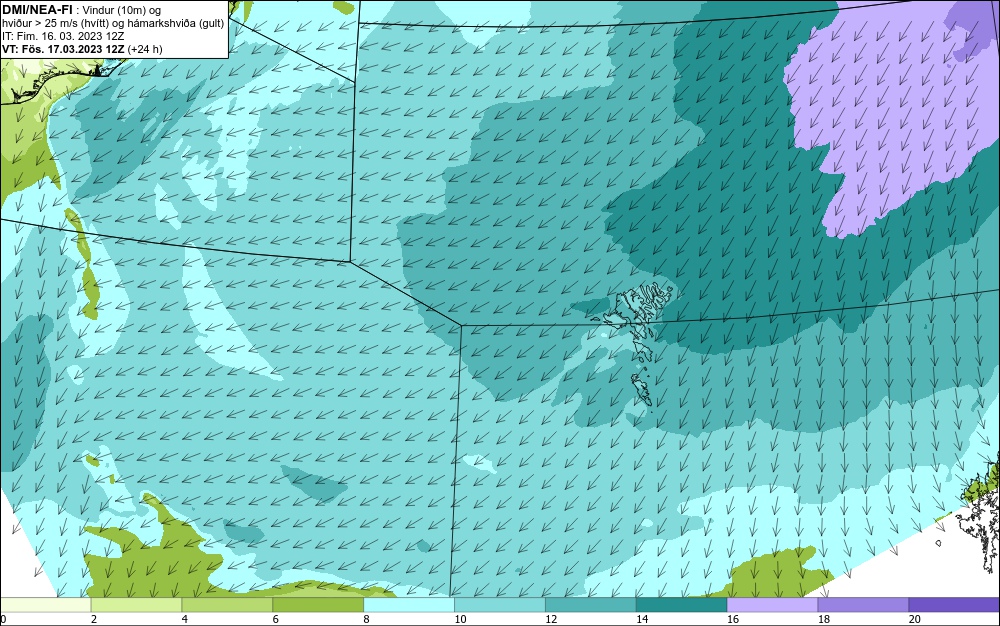The image size is (1000, 626).
Task: Click the 12–14 m/s teal legend swatch
Action: point(591,604)
